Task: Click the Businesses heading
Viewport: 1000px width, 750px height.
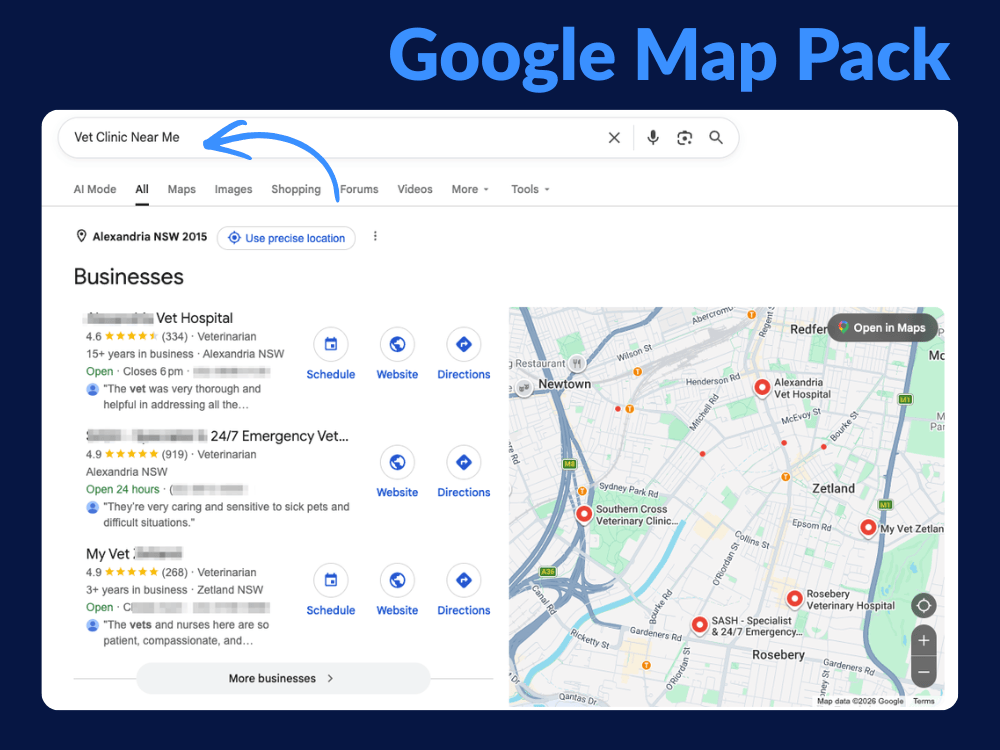Action: pos(129,277)
